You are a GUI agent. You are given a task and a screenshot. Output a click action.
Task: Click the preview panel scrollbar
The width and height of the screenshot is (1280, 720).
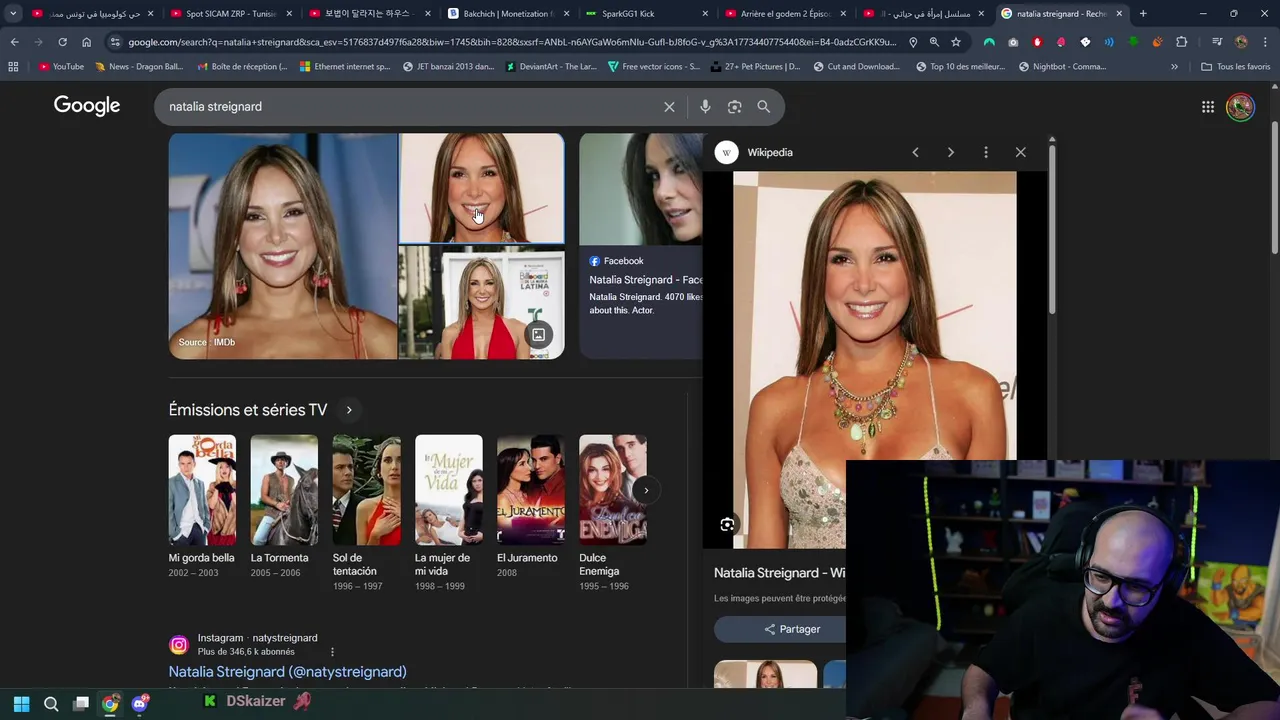(x=1052, y=230)
